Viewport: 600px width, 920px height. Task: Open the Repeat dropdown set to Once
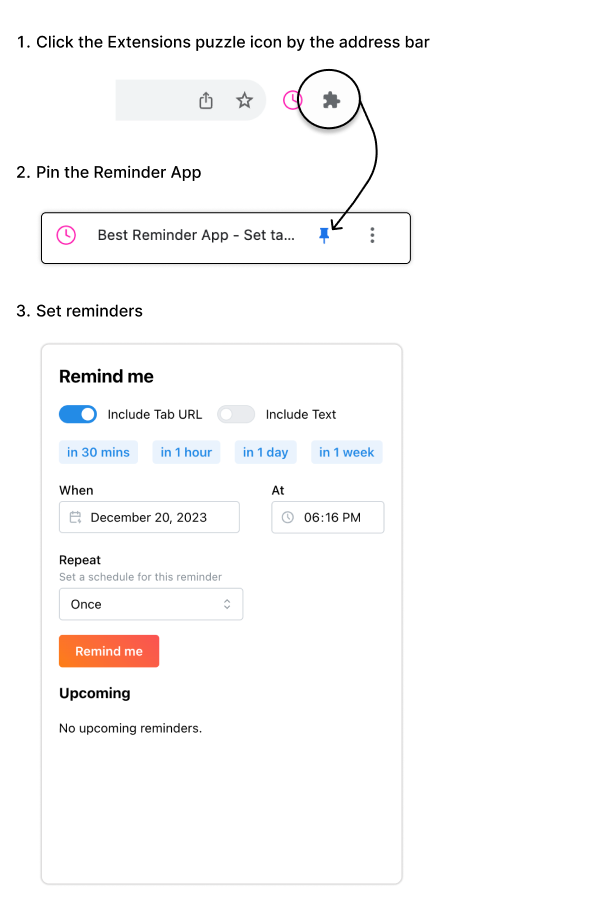tap(150, 604)
